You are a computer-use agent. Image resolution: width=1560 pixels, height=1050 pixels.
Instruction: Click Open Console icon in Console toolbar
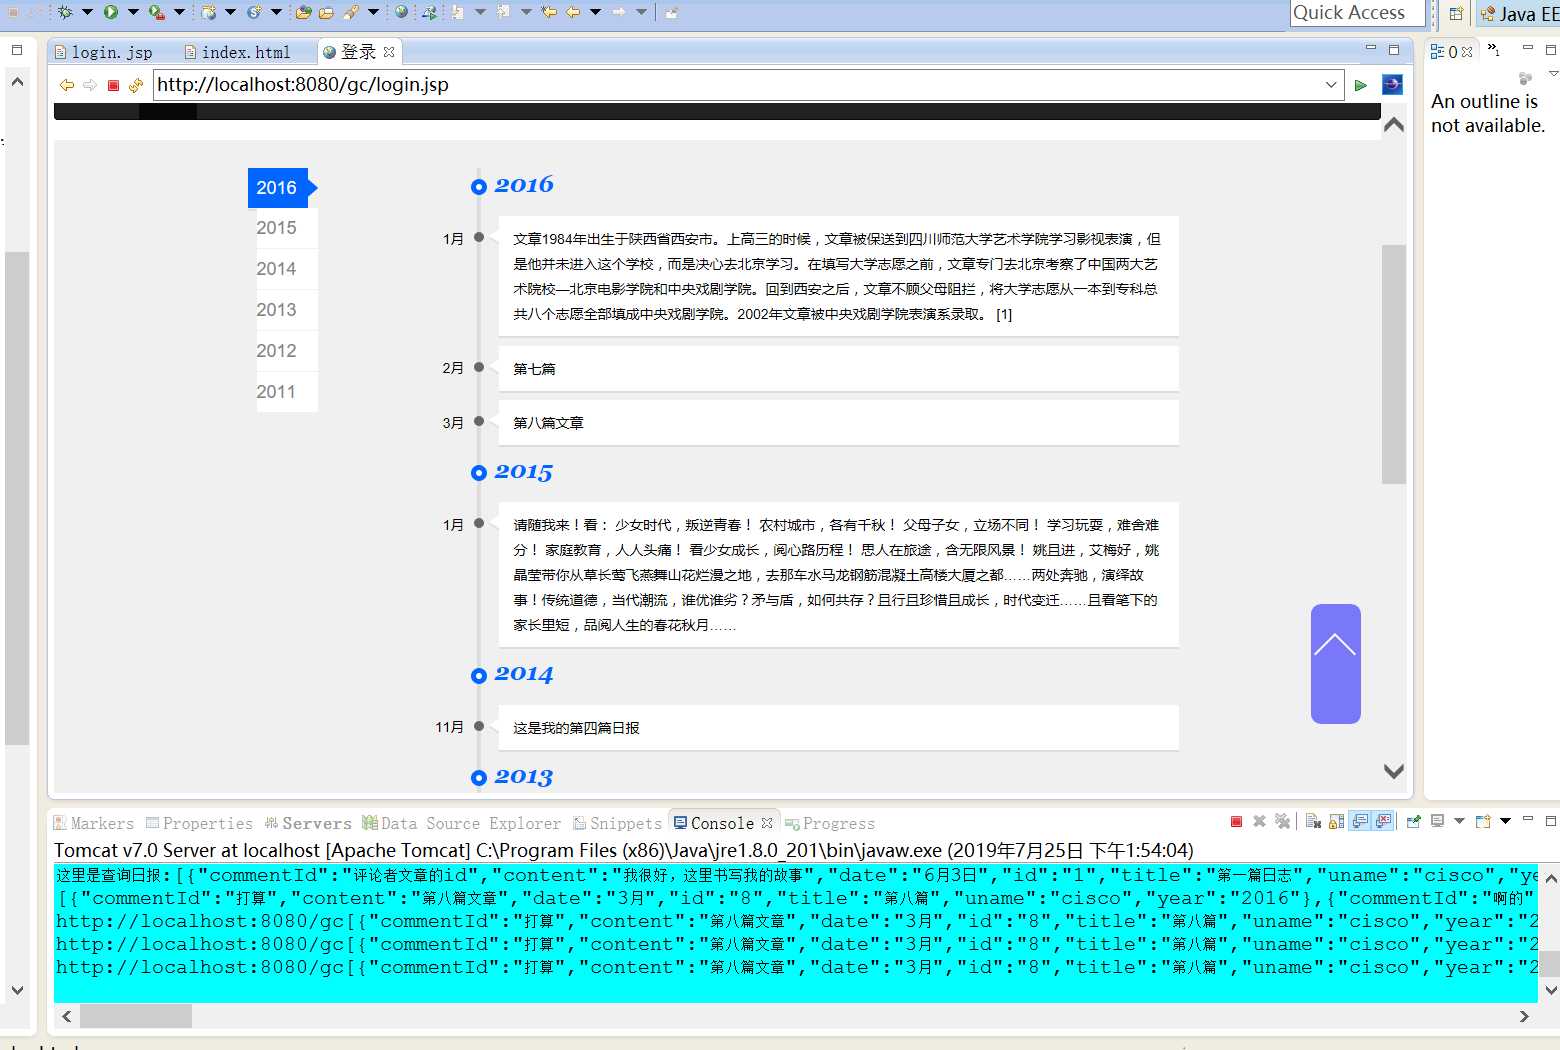(x=1483, y=821)
